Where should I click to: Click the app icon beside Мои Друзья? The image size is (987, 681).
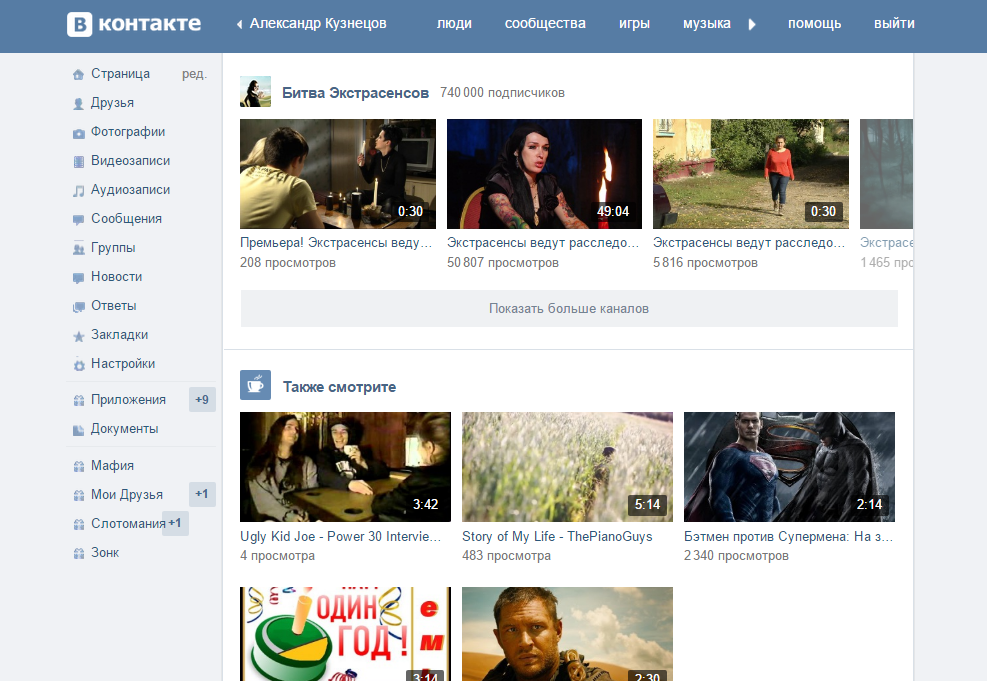pos(79,495)
